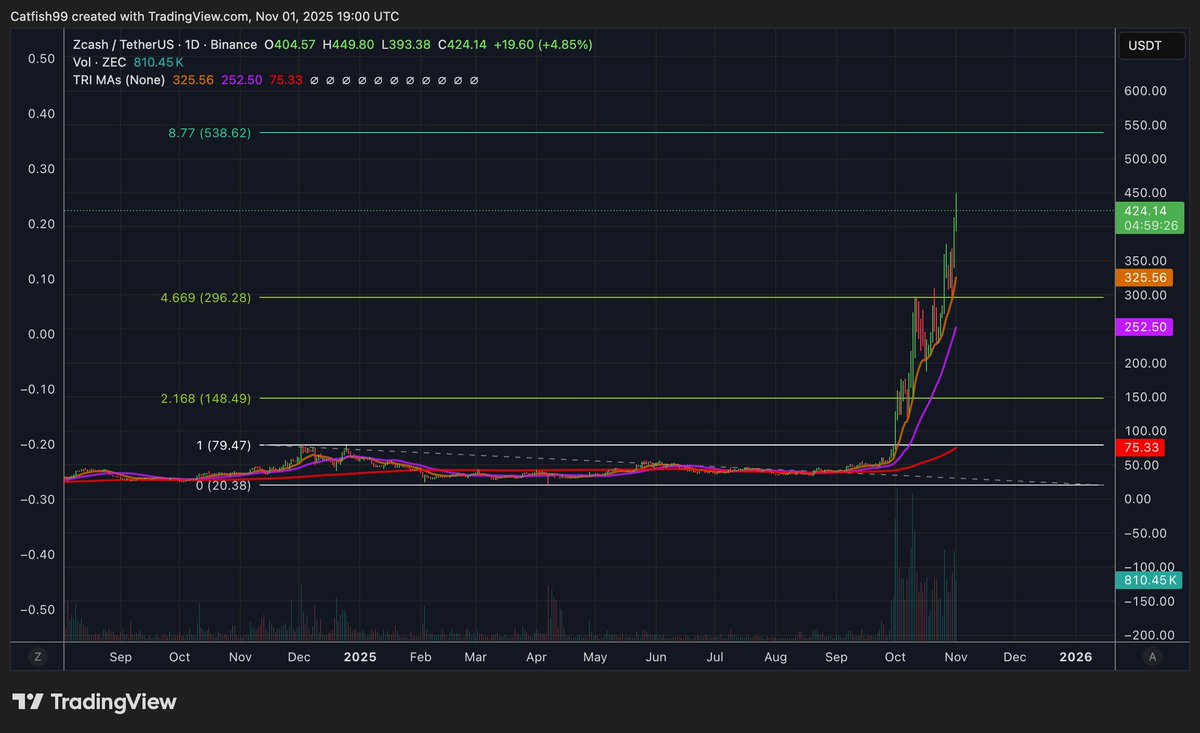Click the 2025 label on the time axis
Viewport: 1200px width, 733px height.
click(x=360, y=657)
